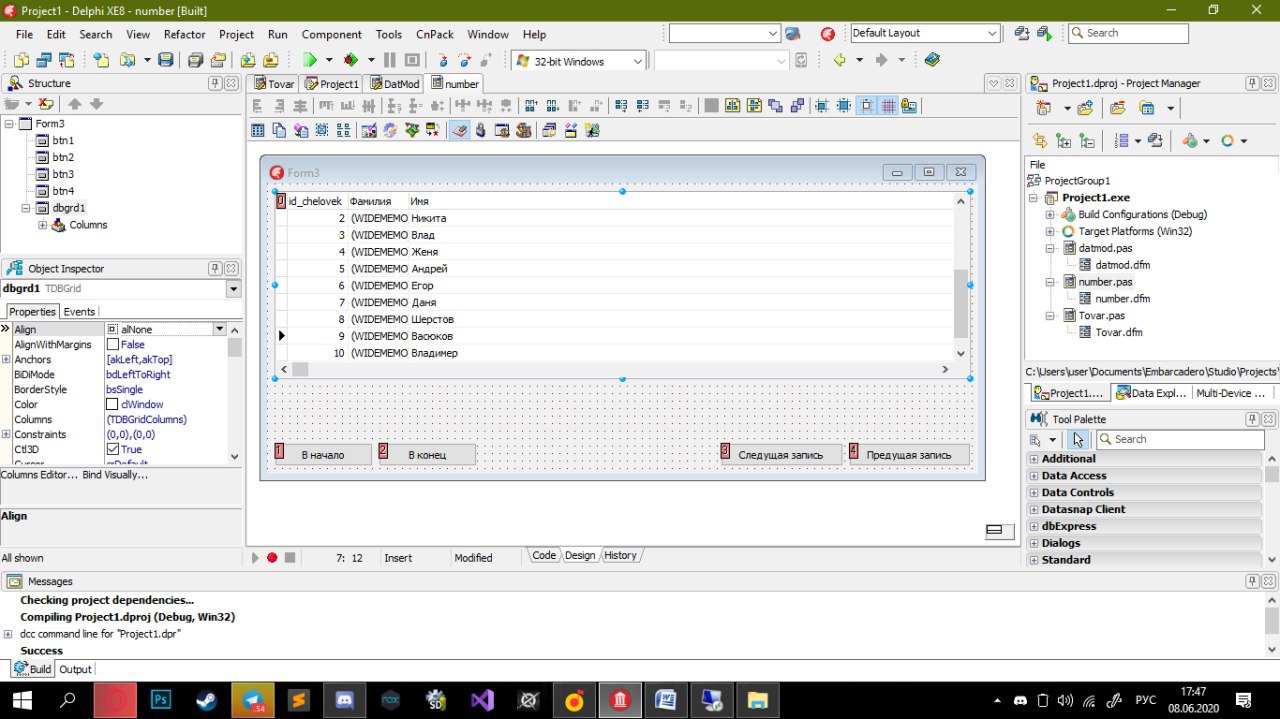Open Discord from the Windows taskbar

point(344,699)
